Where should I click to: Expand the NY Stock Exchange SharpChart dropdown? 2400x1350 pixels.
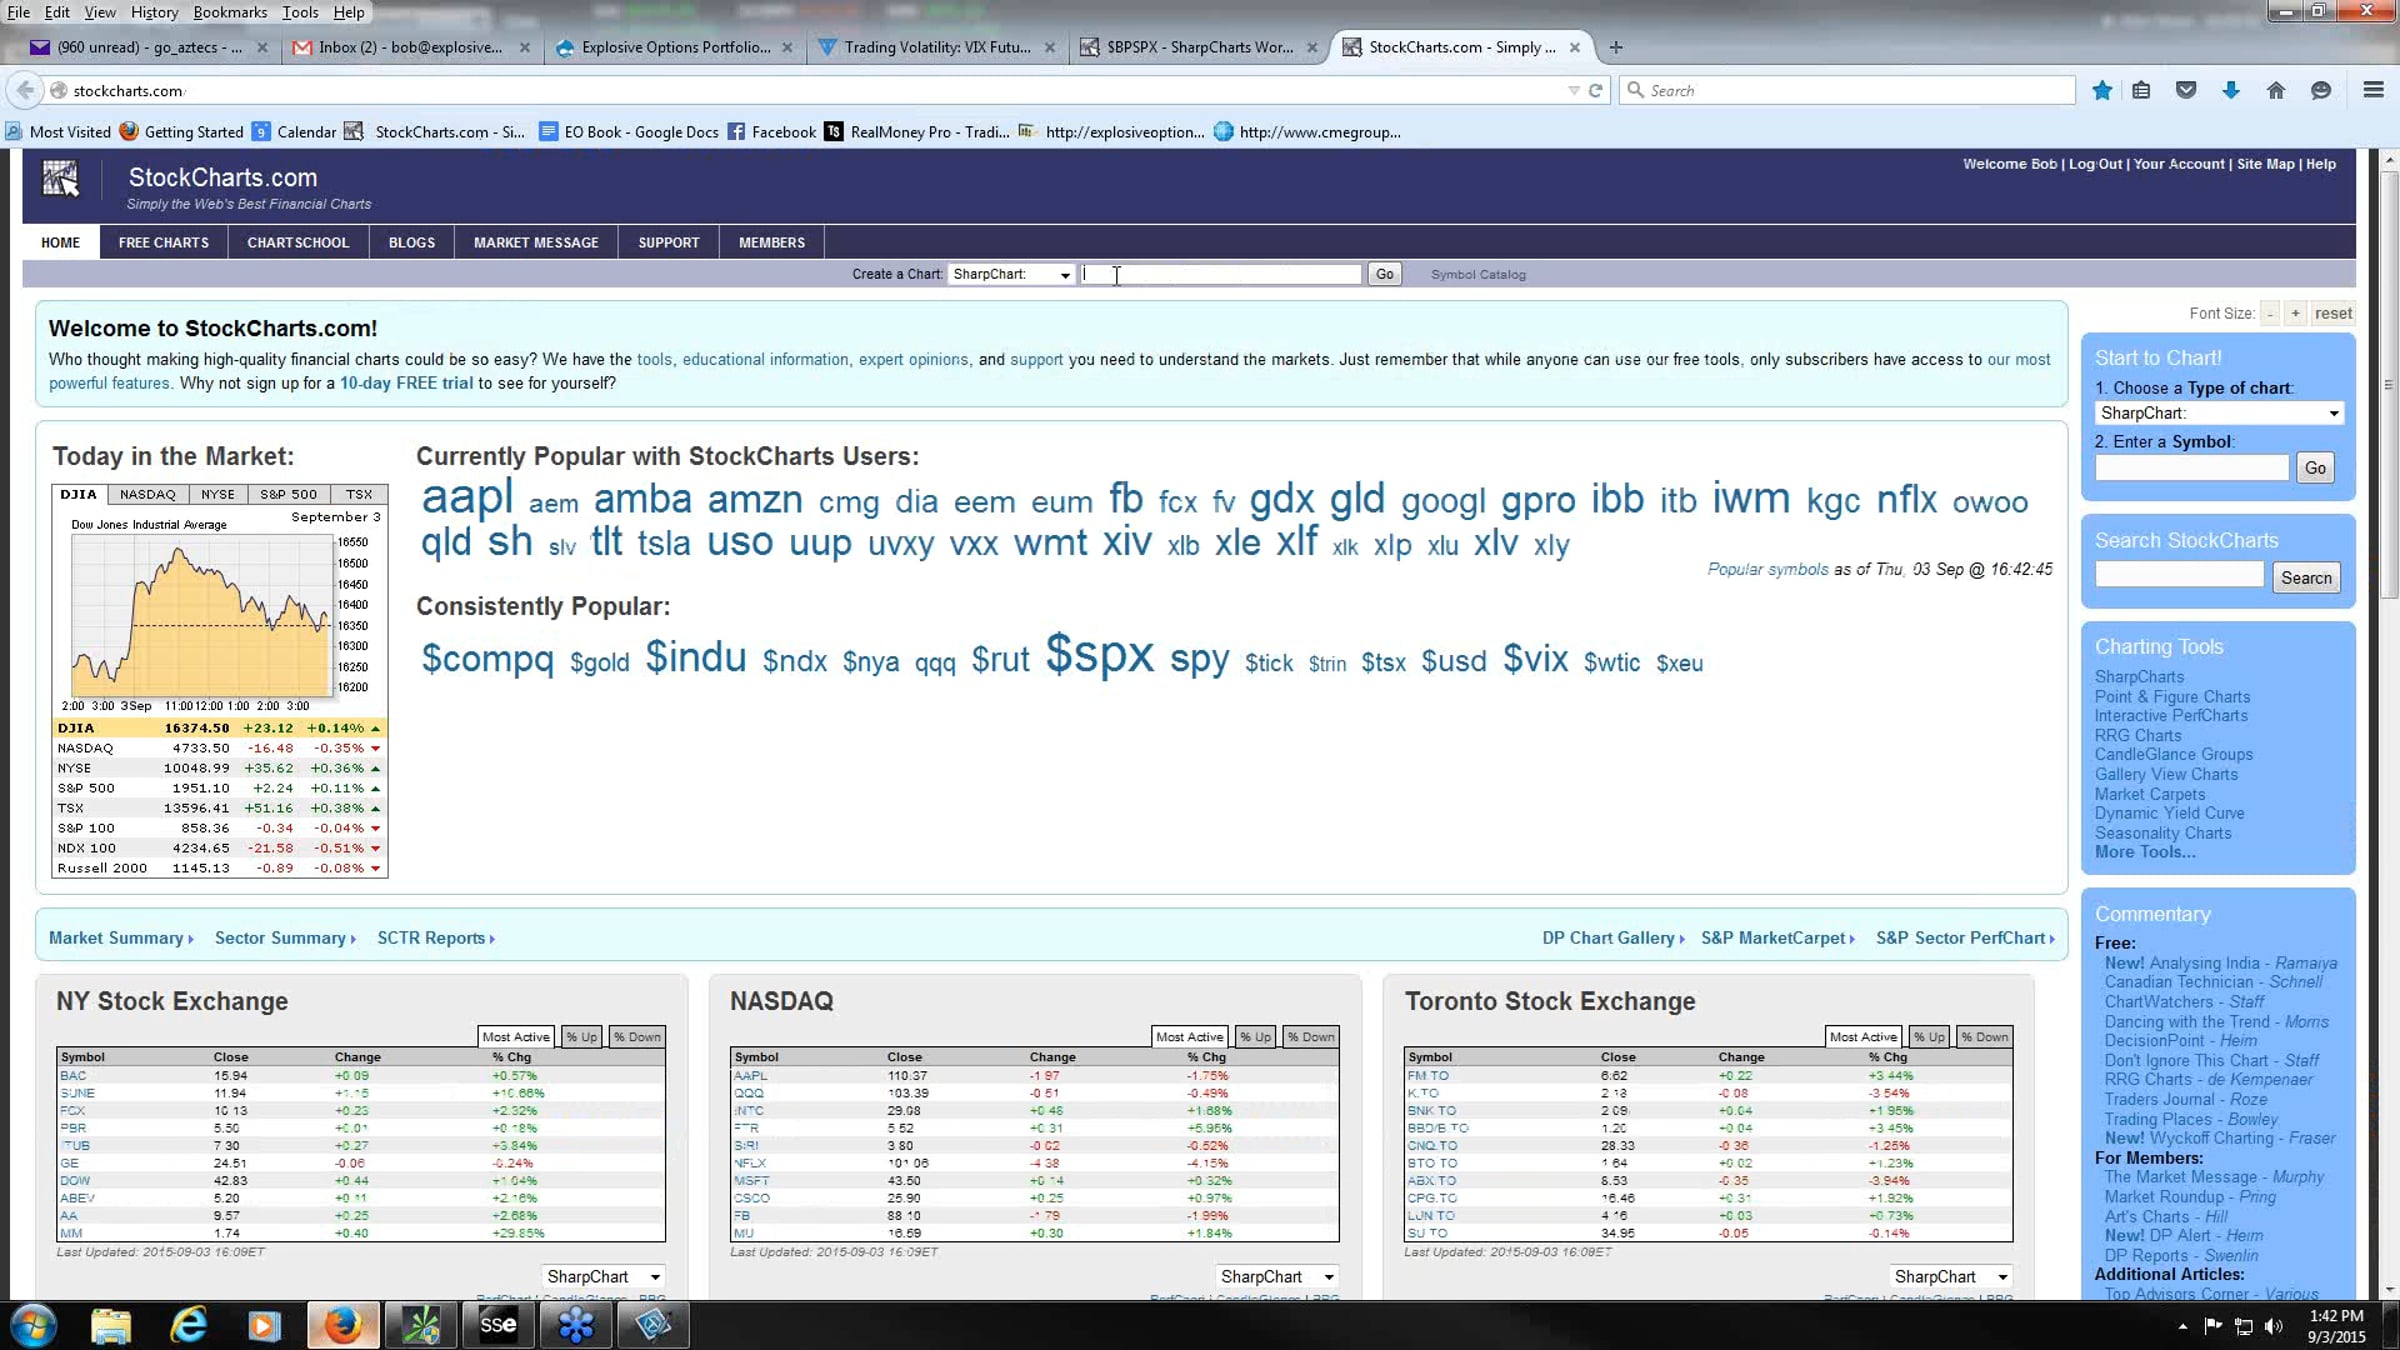pyautogui.click(x=604, y=1277)
